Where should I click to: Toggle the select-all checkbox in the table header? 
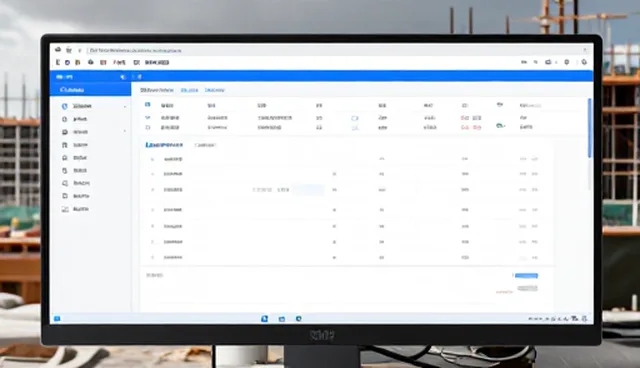148,105
